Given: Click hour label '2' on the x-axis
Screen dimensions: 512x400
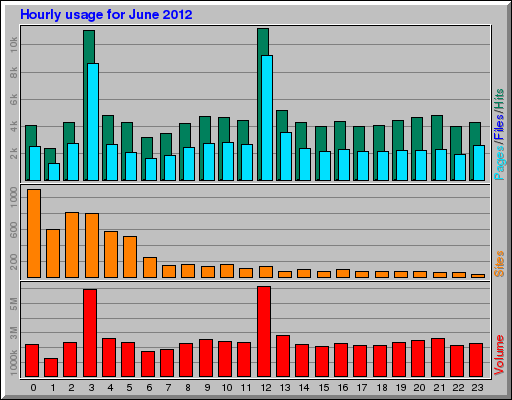Looking at the screenshot, I should click(x=72, y=388).
